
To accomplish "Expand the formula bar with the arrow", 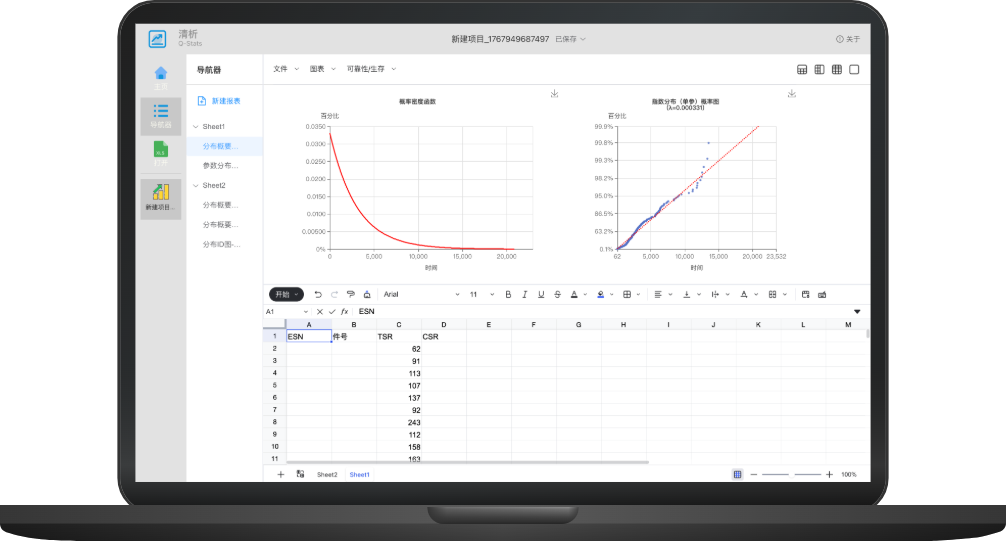I will pos(856,312).
